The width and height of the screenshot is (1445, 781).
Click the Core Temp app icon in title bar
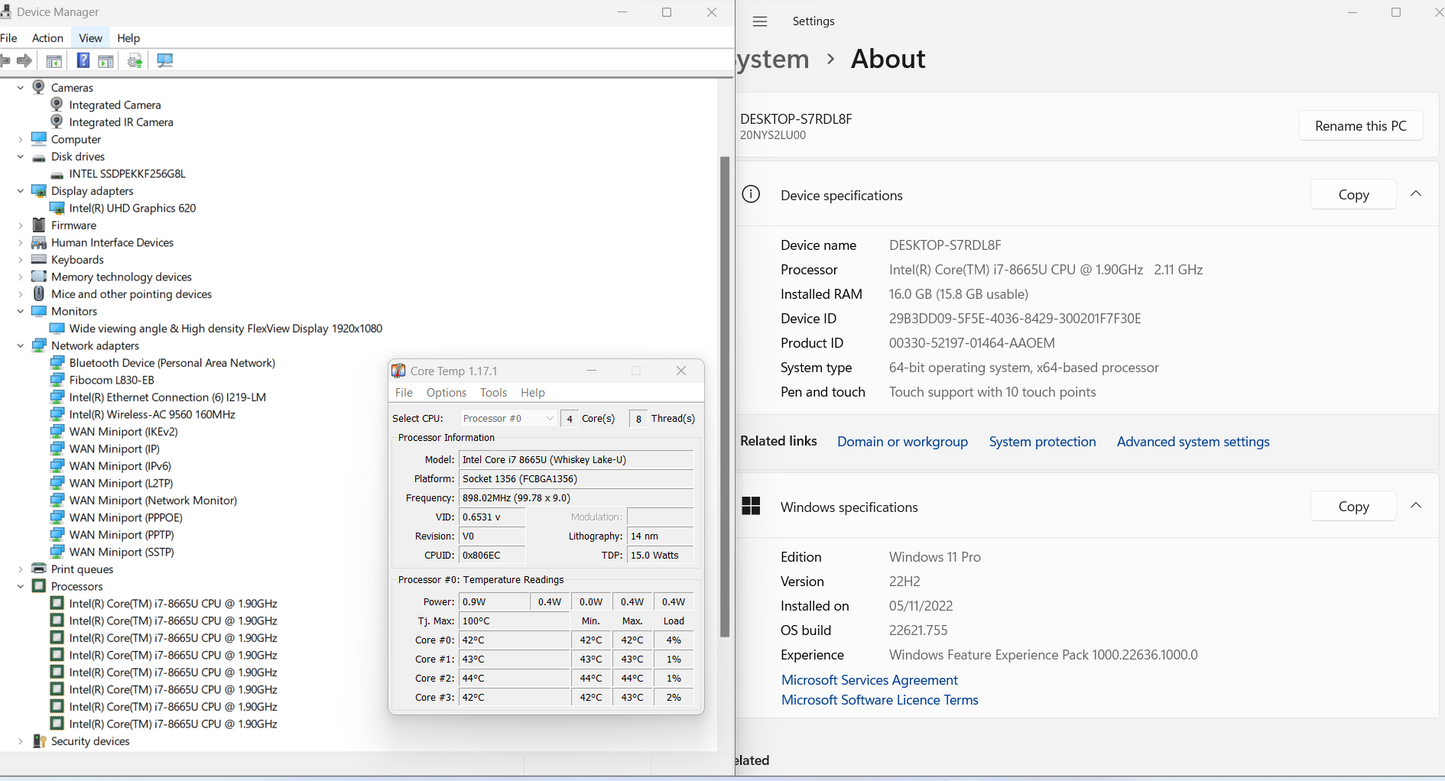399,371
